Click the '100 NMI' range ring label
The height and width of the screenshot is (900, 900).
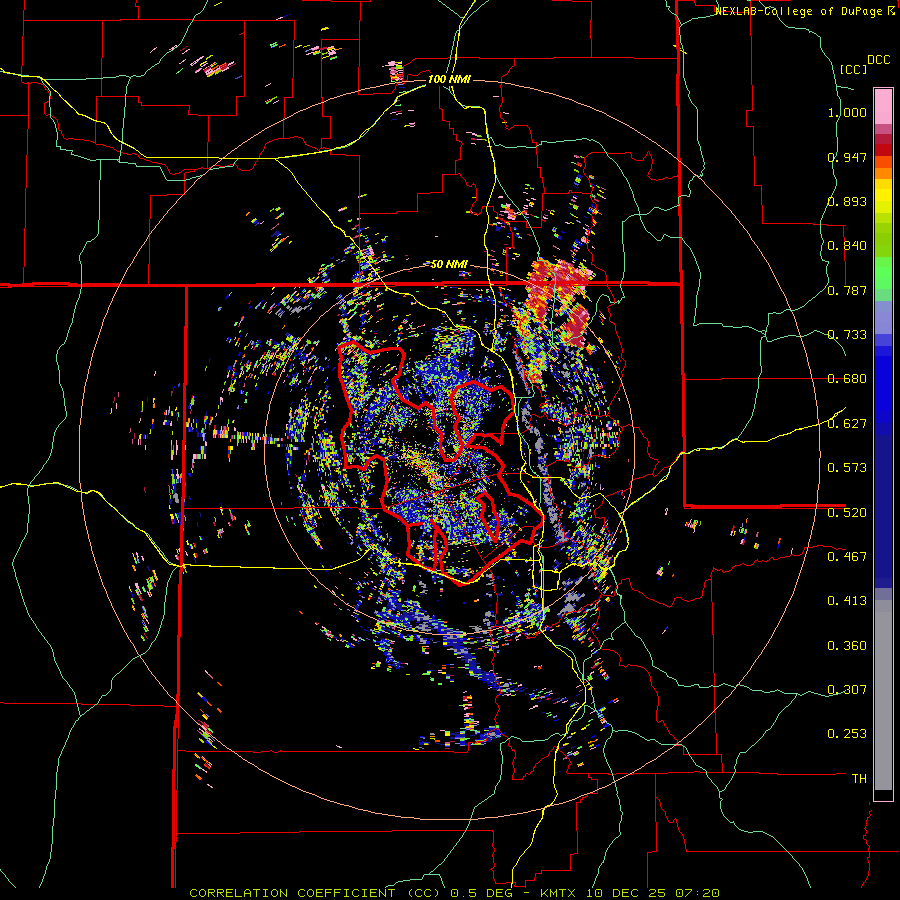tap(449, 79)
